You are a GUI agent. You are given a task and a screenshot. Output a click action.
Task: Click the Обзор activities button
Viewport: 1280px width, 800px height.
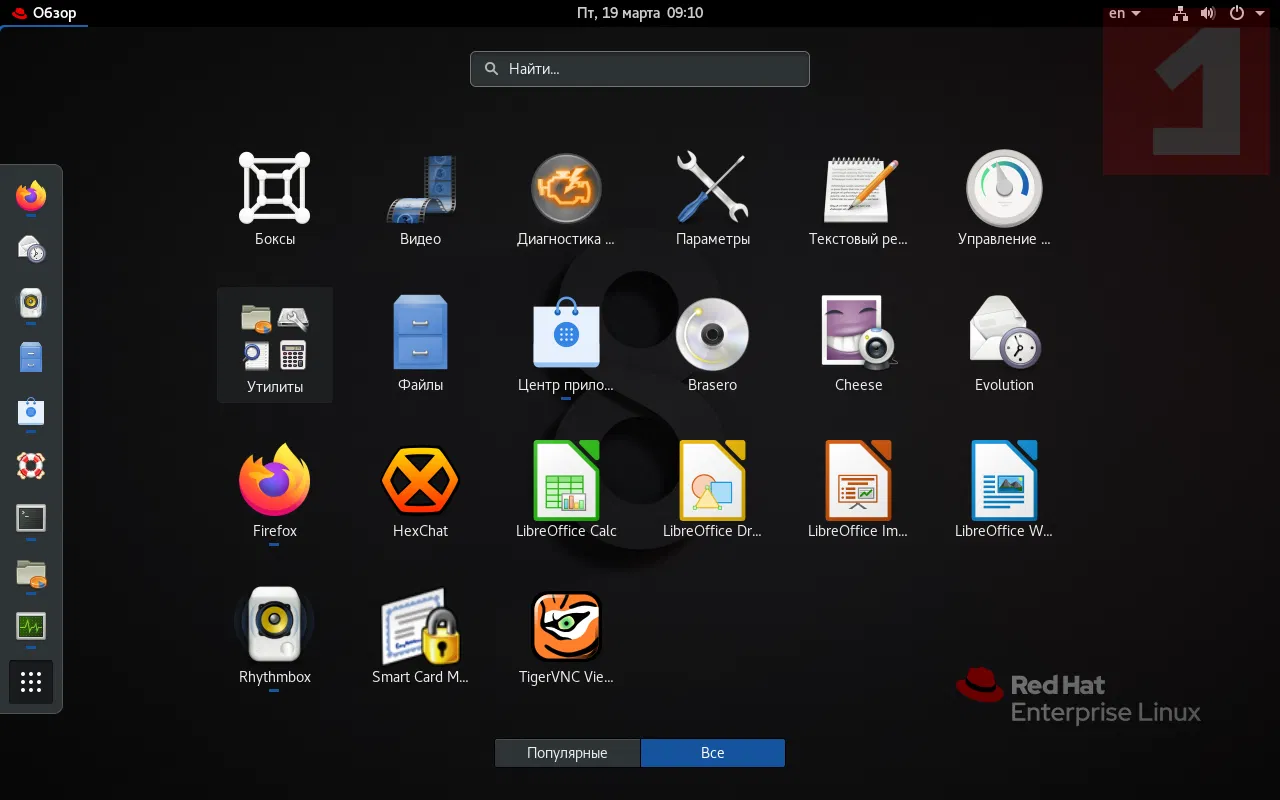click(x=45, y=13)
